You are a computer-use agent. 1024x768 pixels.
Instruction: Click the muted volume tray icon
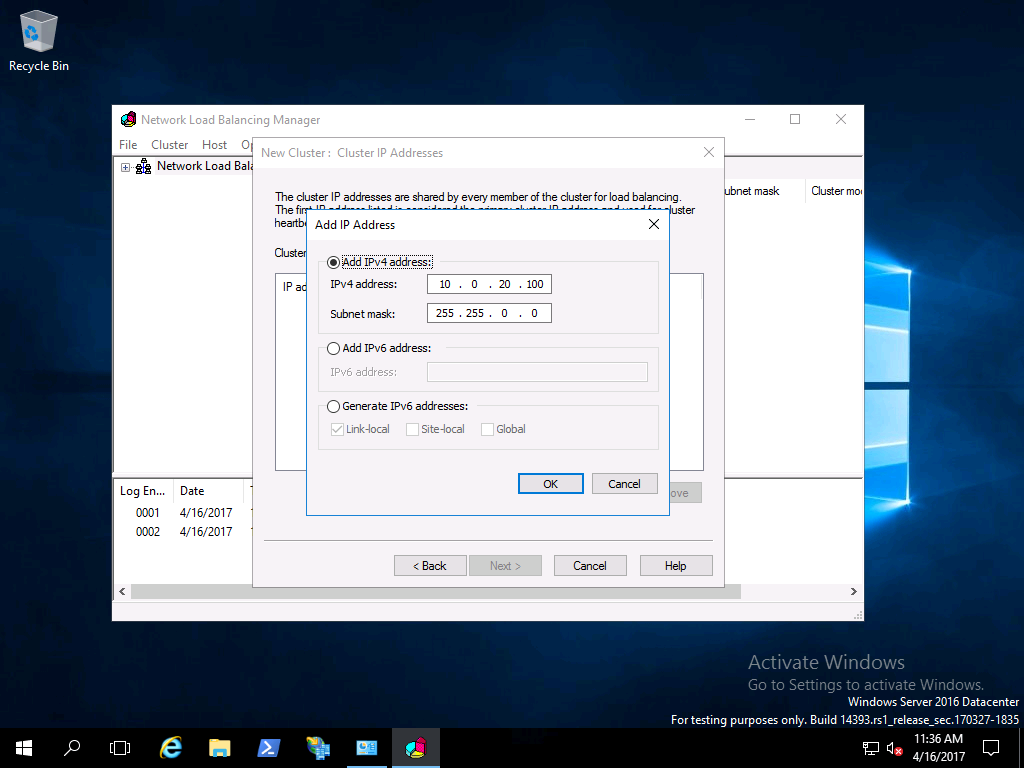coord(894,748)
